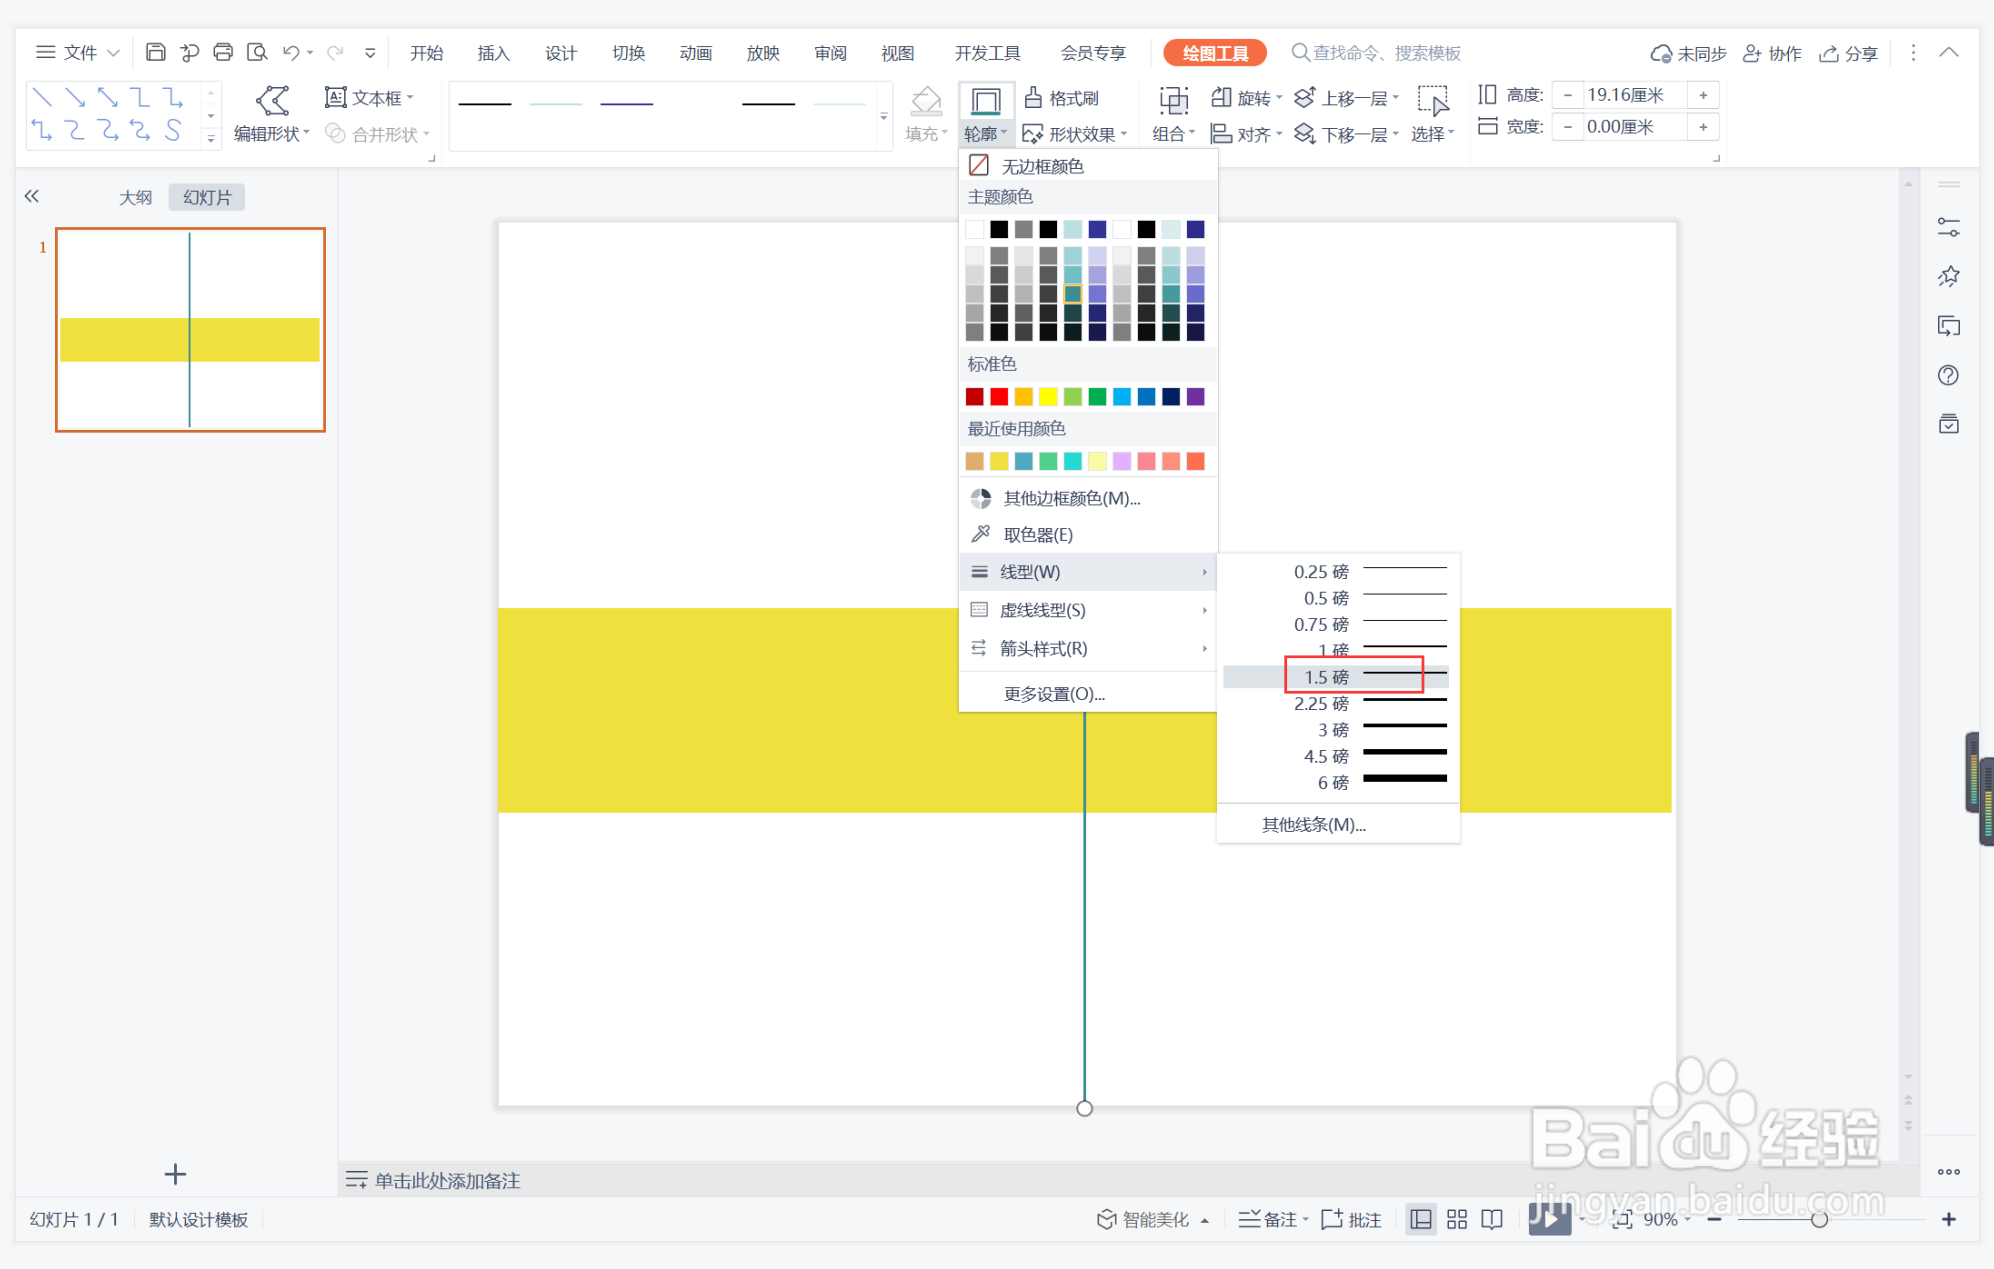
Task: Click the Save icon in quick toolbar
Action: 155,52
